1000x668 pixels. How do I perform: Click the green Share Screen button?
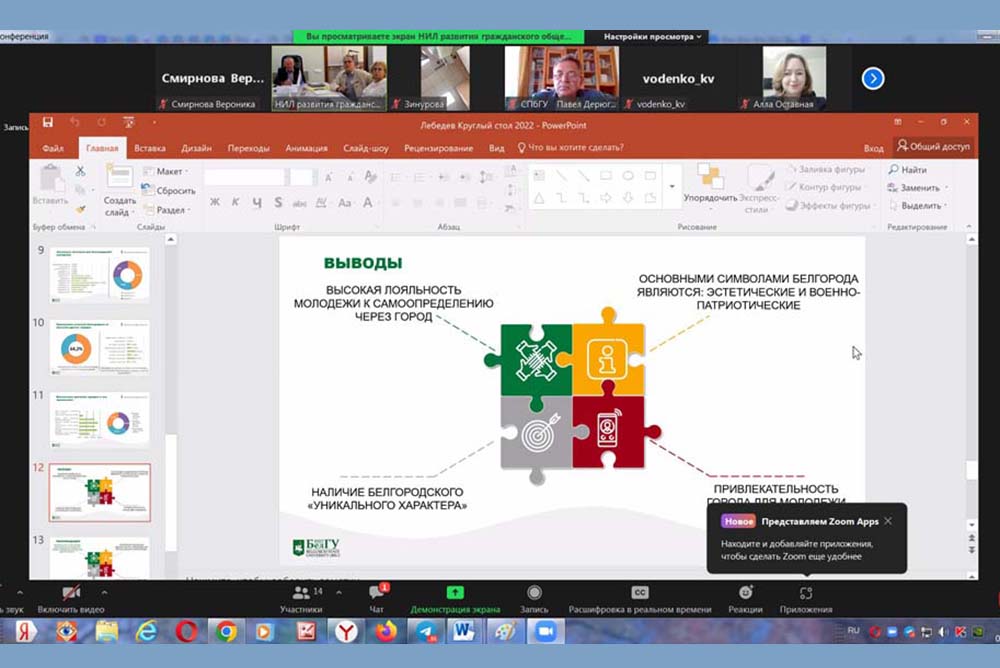(455, 595)
